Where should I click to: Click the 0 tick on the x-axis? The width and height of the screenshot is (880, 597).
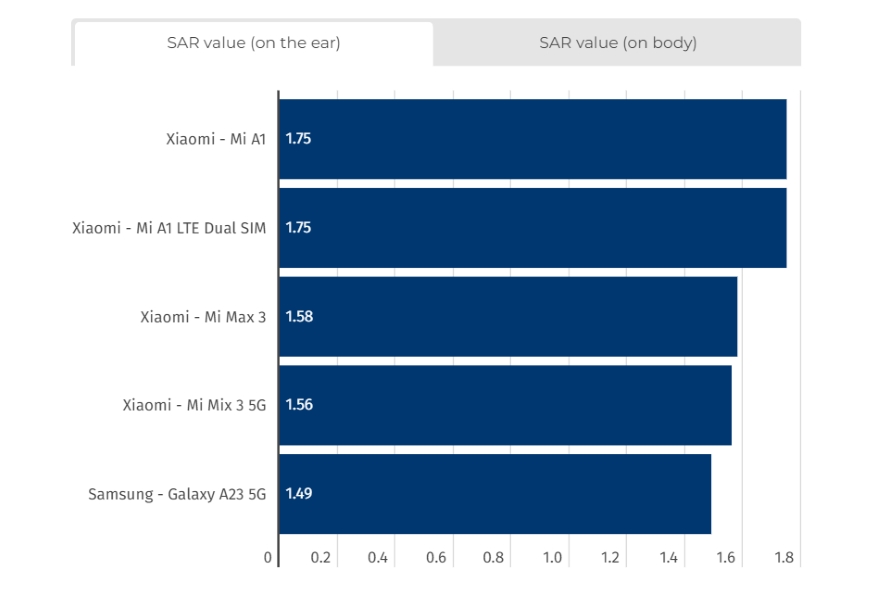[x=268, y=558]
